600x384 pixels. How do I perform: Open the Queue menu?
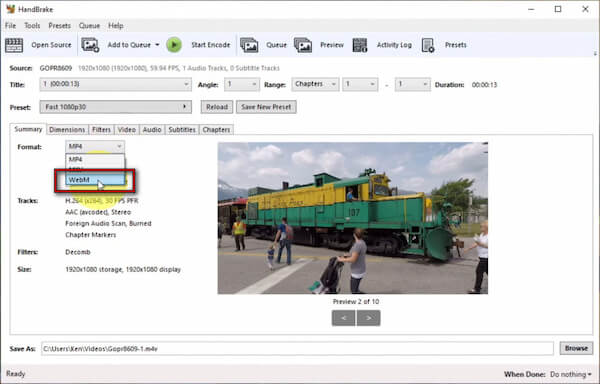coord(89,26)
